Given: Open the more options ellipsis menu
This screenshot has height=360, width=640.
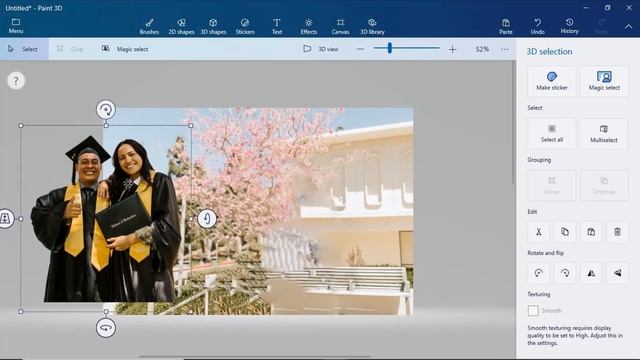Looking at the screenshot, I should (505, 49).
